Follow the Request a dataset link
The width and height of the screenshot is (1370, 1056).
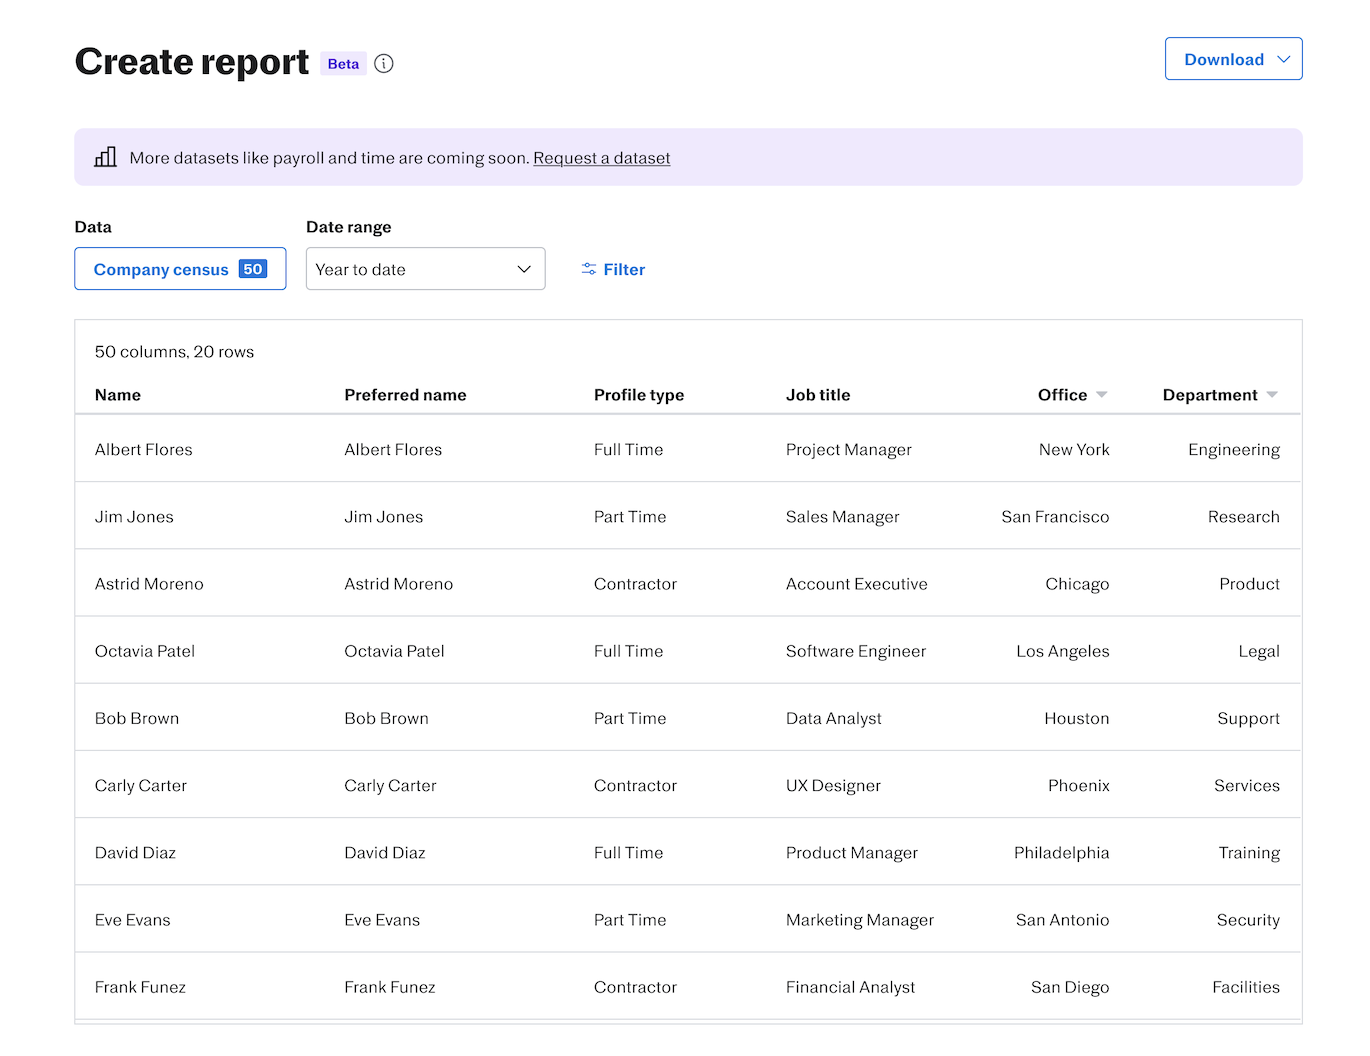601,158
